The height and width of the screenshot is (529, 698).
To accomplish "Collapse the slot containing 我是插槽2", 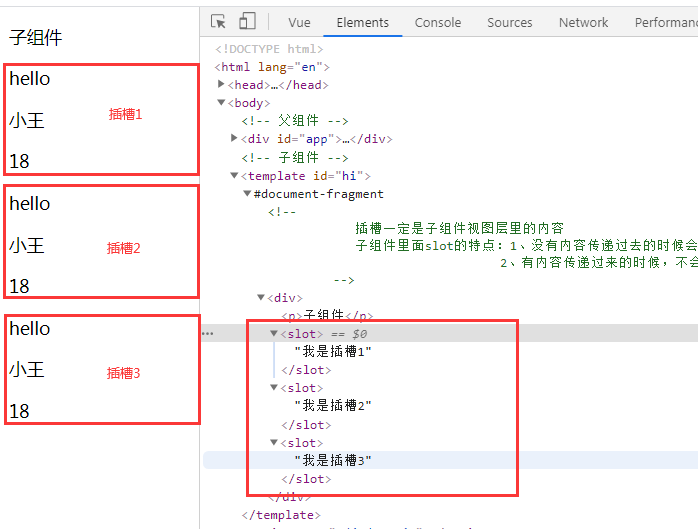I will tap(274, 388).
